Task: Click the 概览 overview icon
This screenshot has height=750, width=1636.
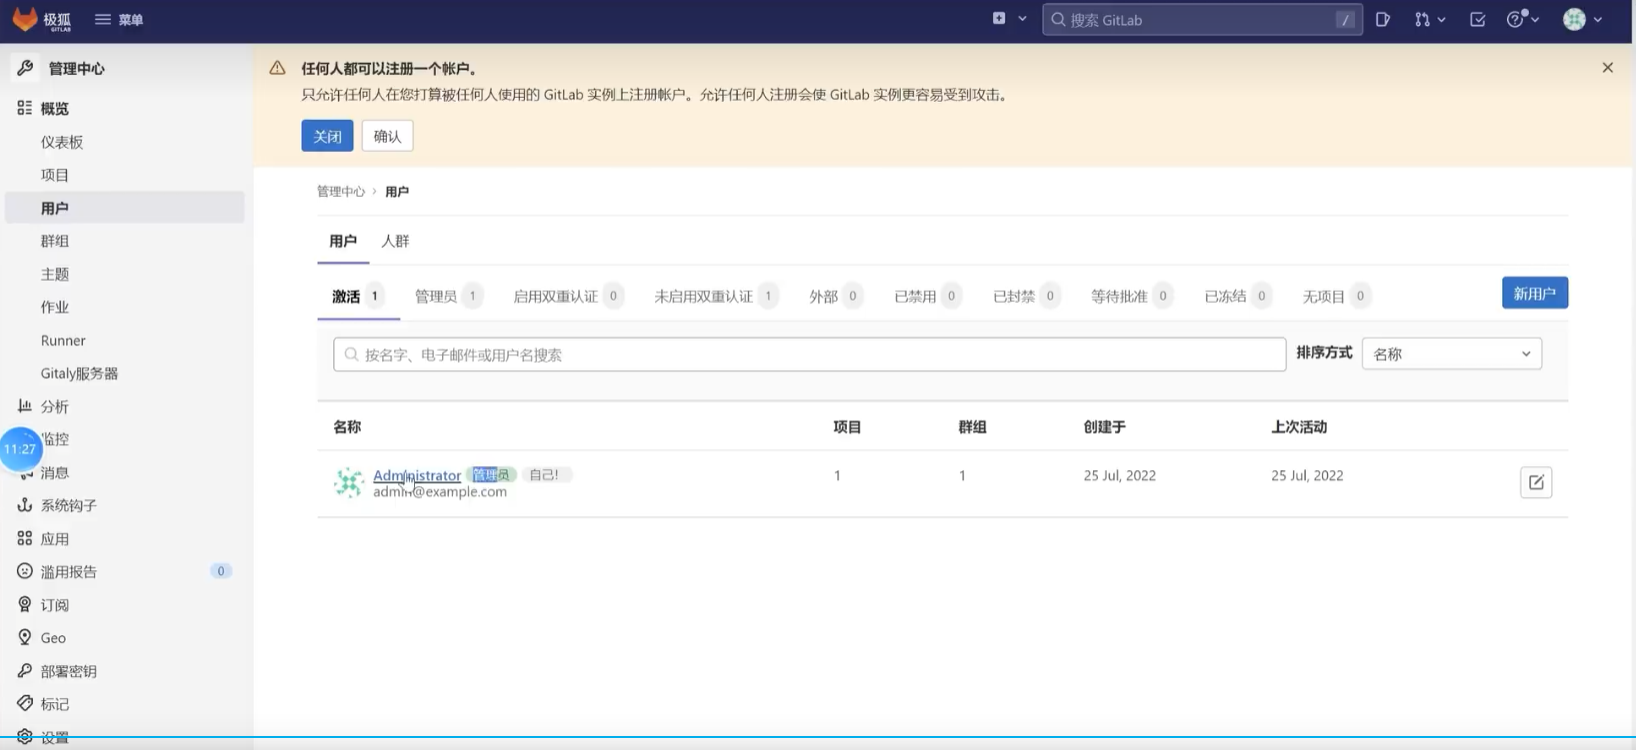Action: (25, 108)
